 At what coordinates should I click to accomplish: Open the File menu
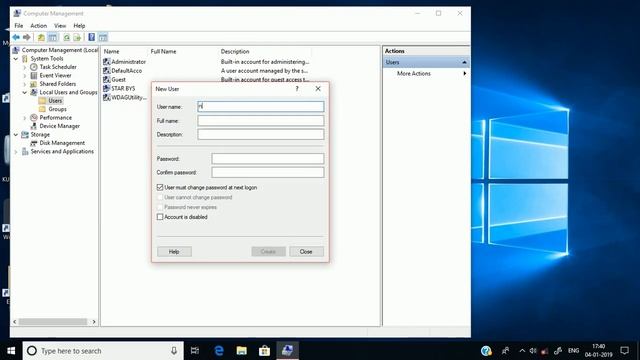pyautogui.click(x=19, y=26)
